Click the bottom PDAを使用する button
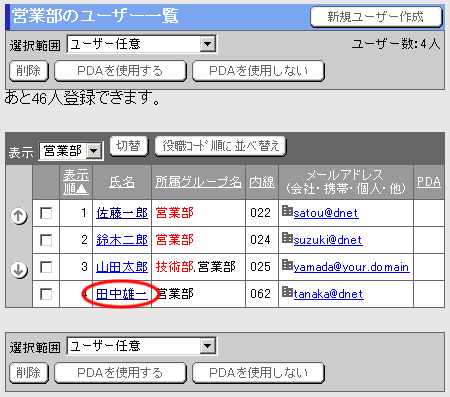450x397 pixels. pyautogui.click(x=120, y=373)
